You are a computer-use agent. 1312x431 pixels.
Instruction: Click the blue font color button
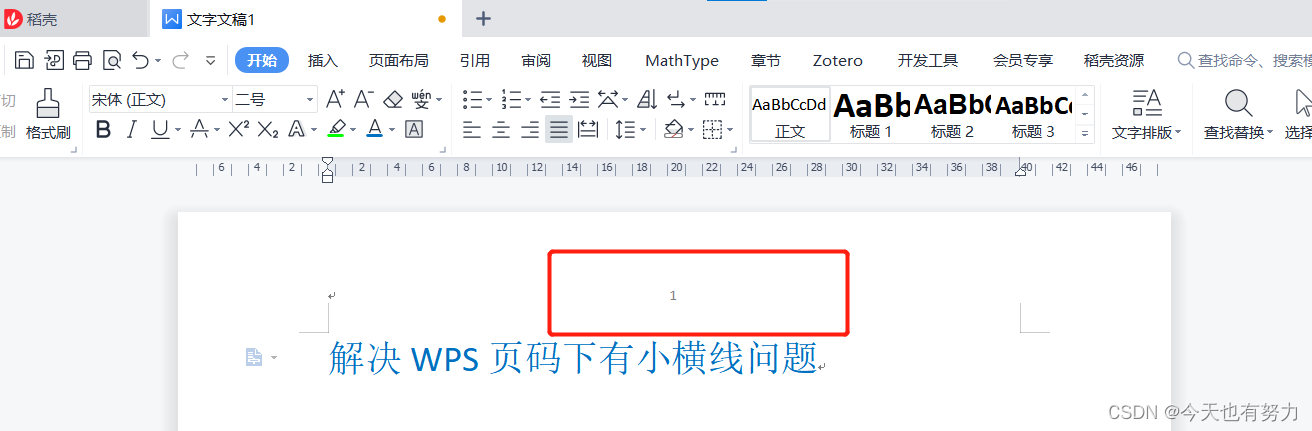(x=375, y=129)
